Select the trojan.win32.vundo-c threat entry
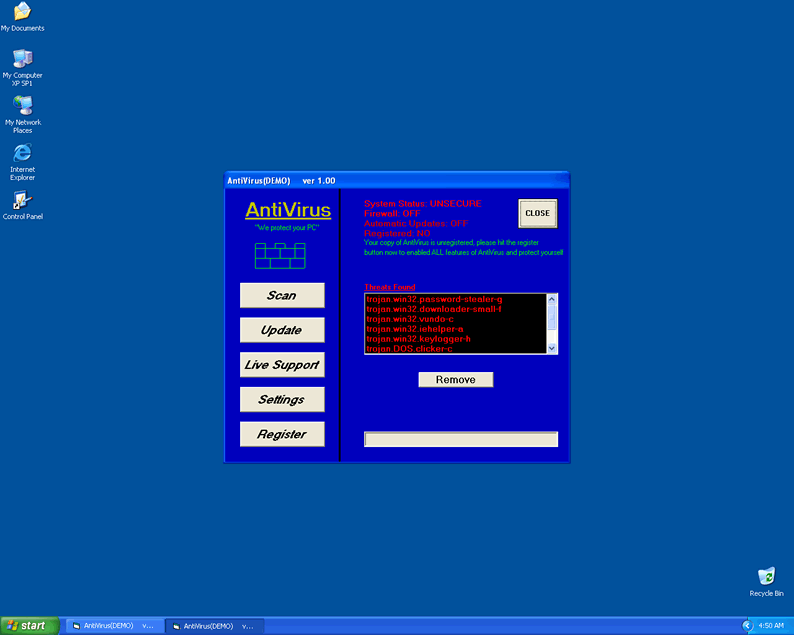 pyautogui.click(x=410, y=319)
